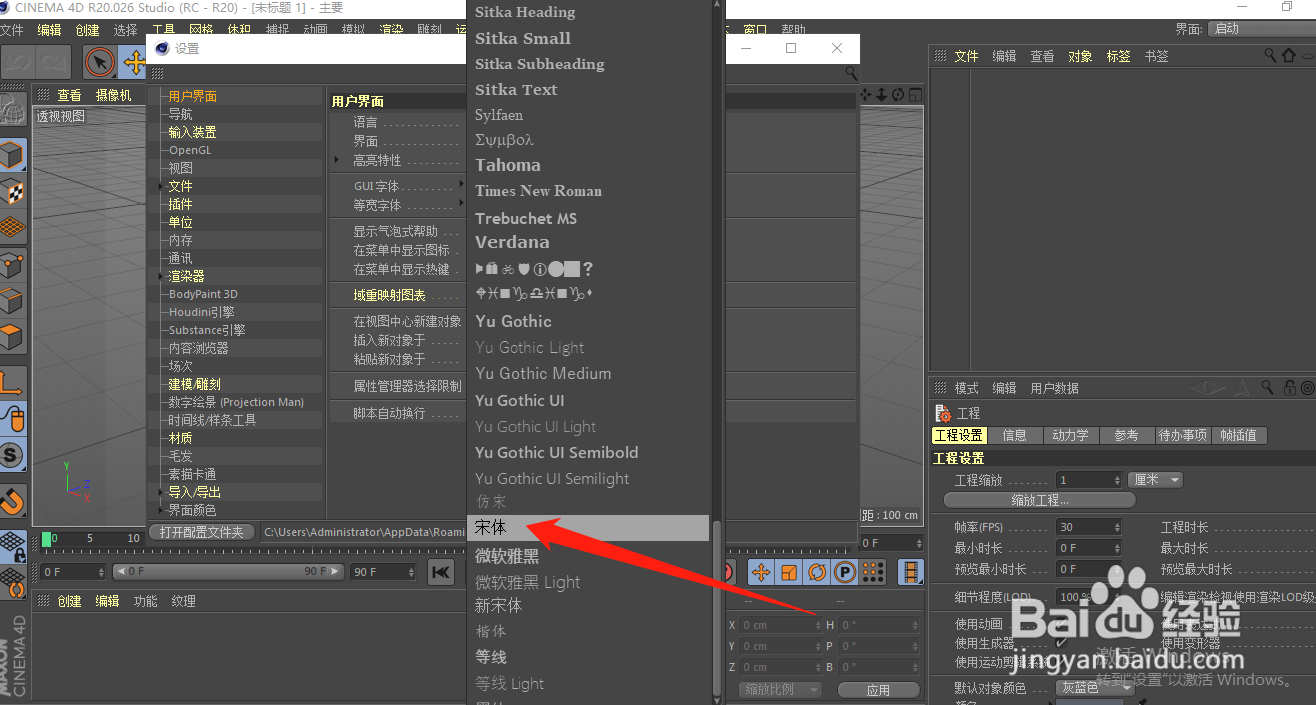
Task: Enable Texture mode checkered cube icon
Action: click(12, 192)
